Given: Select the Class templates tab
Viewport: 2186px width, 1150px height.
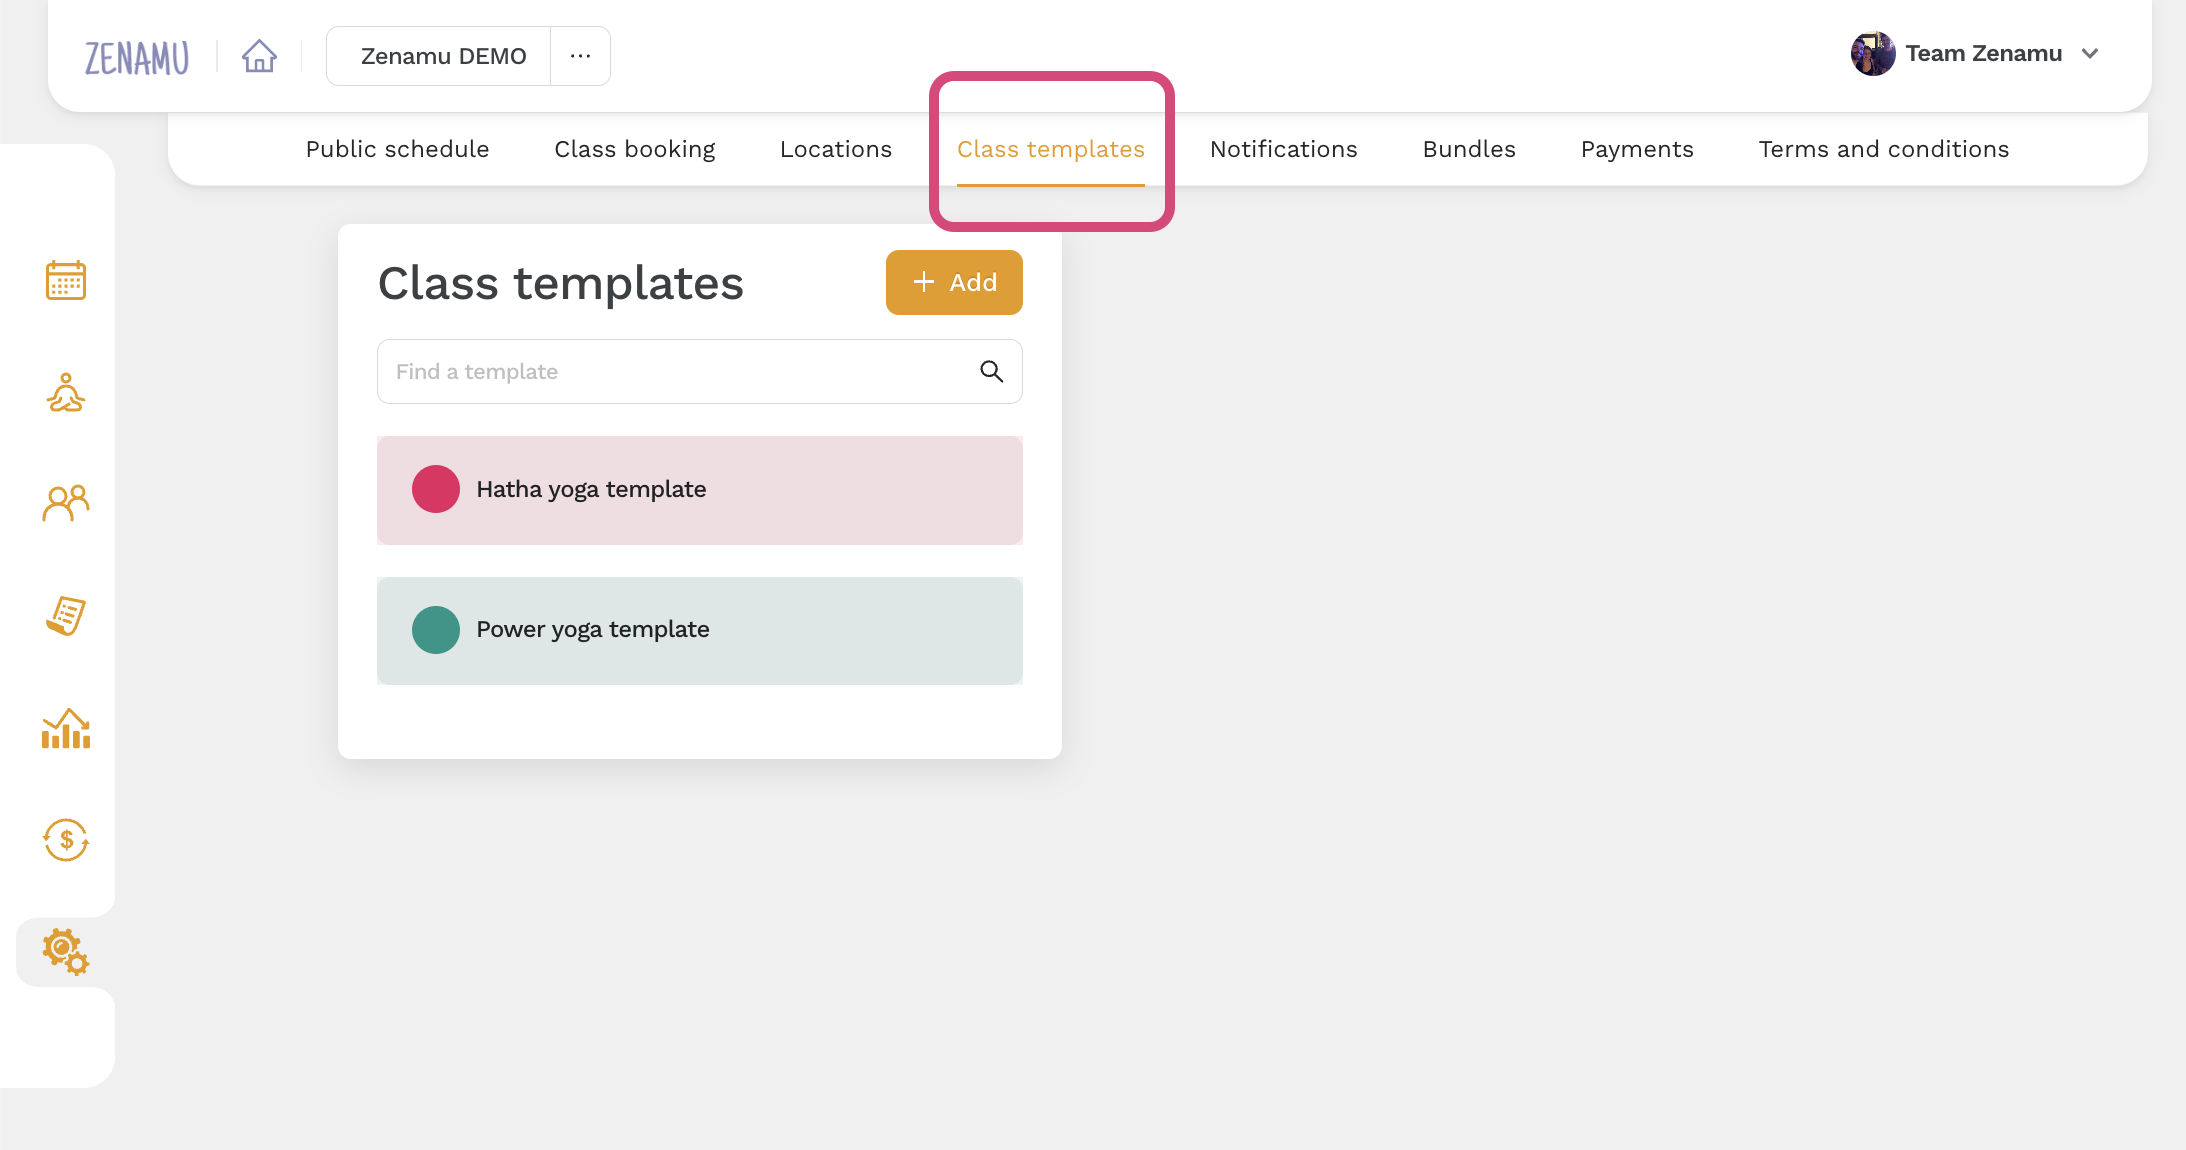Looking at the screenshot, I should pyautogui.click(x=1051, y=149).
